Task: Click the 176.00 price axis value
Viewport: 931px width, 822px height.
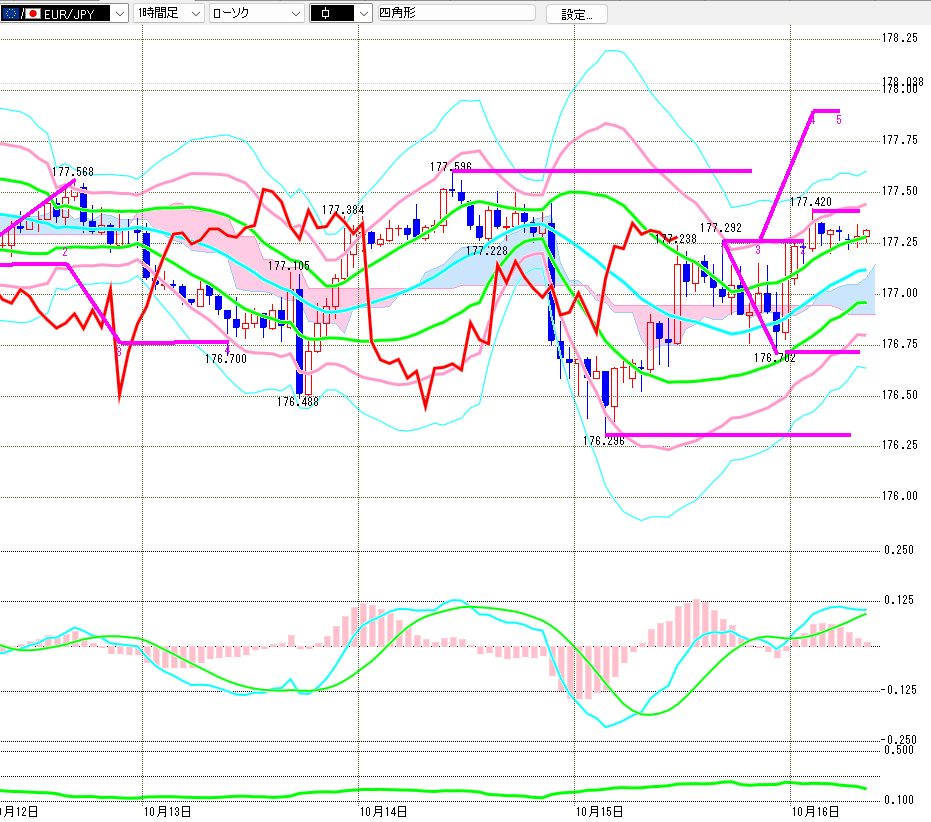Action: [900, 496]
